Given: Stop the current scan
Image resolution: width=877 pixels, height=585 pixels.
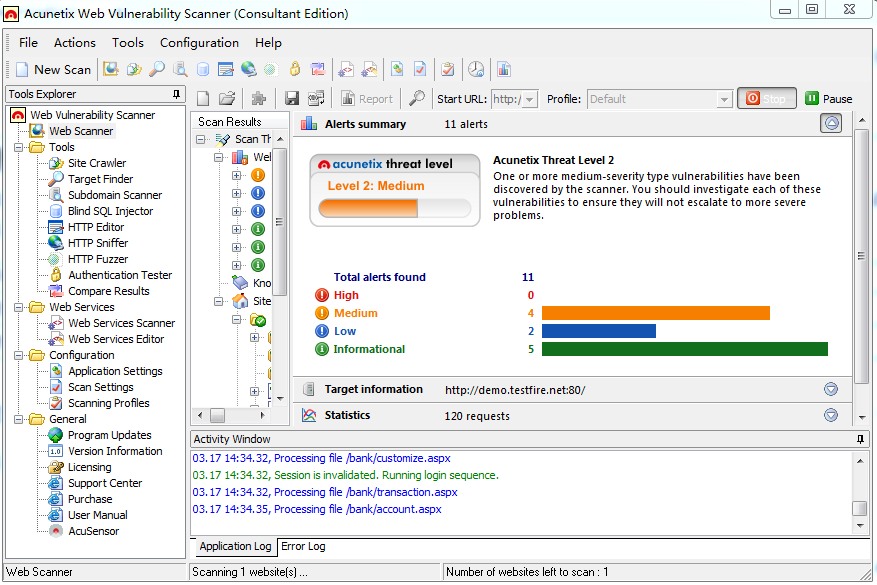Looking at the screenshot, I should (766, 98).
